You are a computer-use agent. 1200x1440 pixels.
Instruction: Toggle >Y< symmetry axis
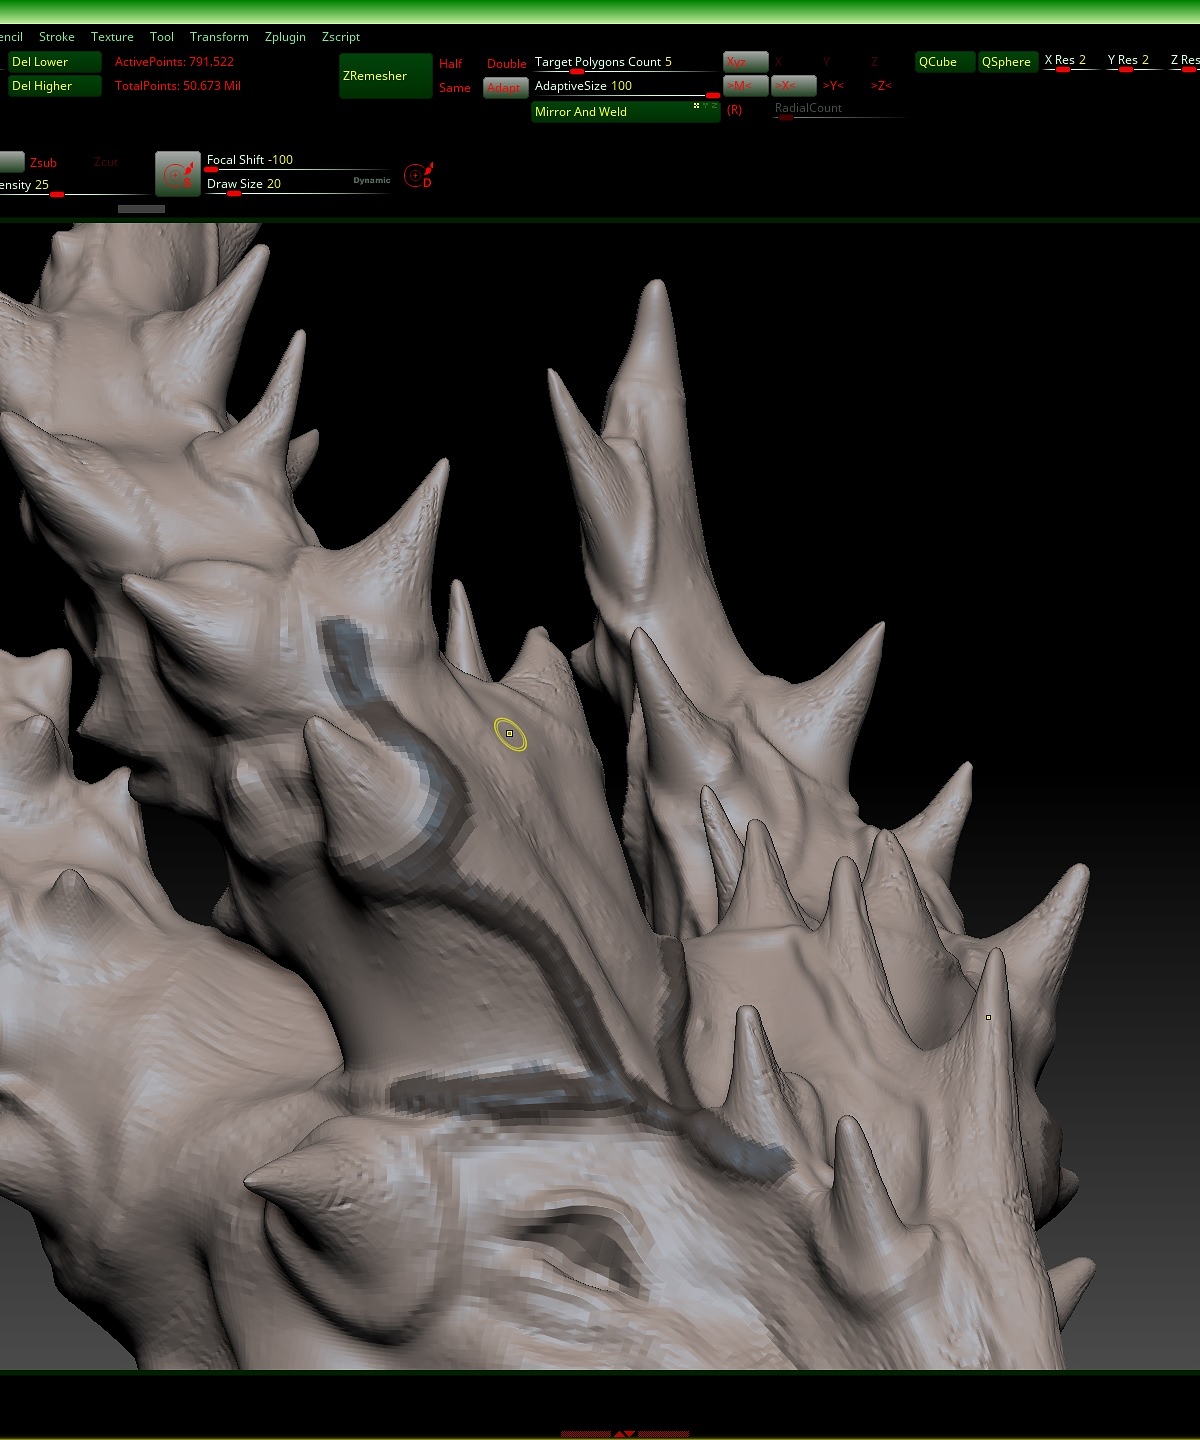point(834,86)
